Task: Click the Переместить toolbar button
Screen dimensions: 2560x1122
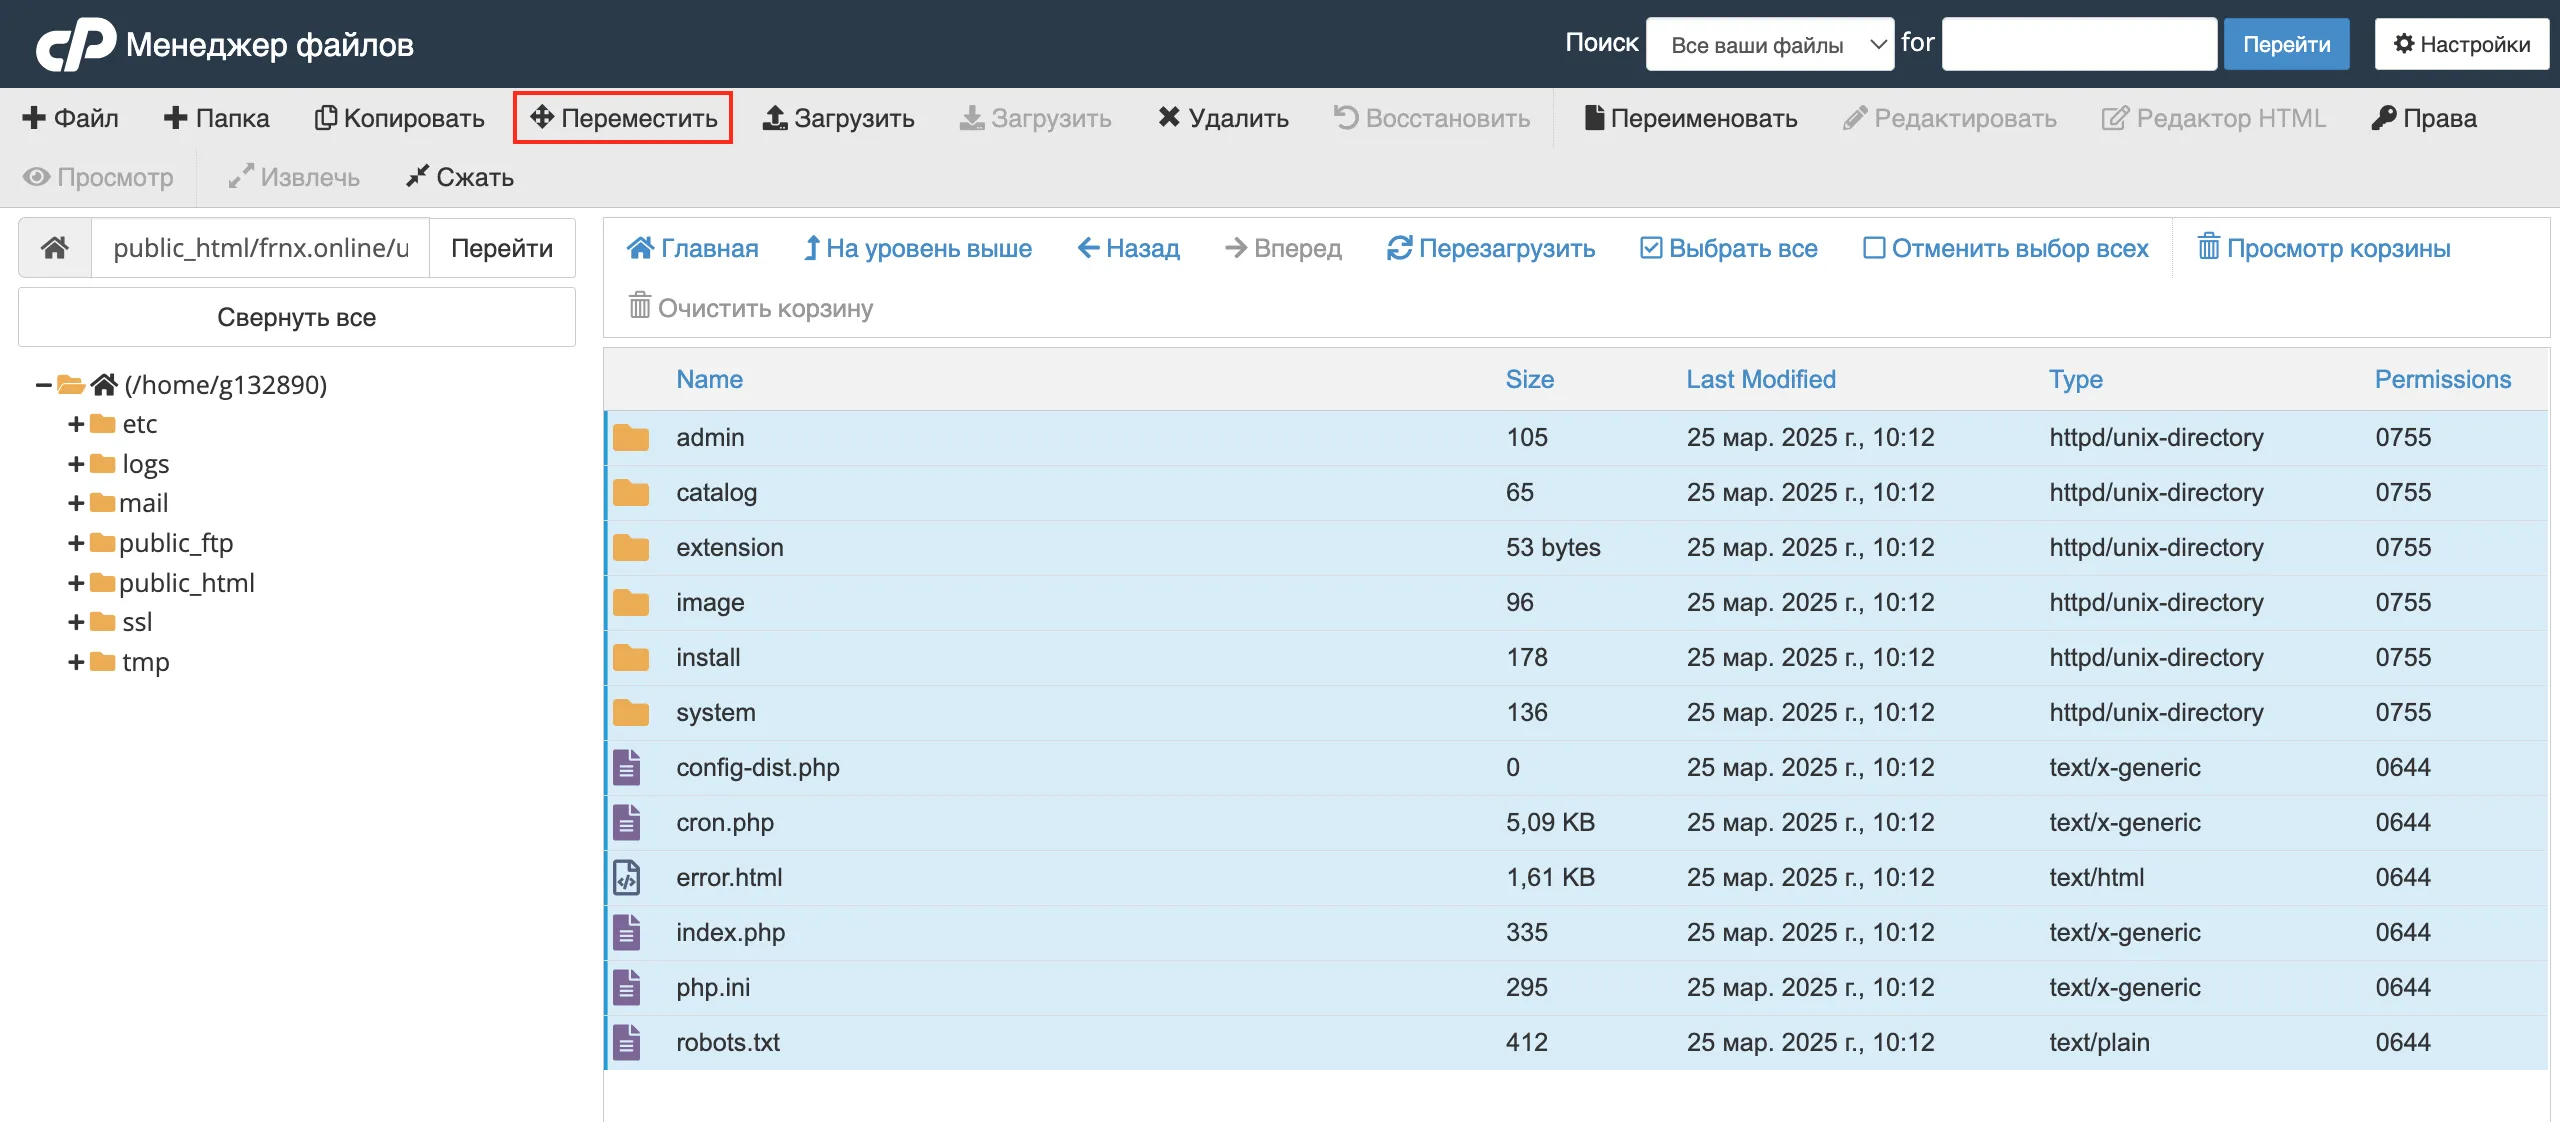Action: [623, 118]
